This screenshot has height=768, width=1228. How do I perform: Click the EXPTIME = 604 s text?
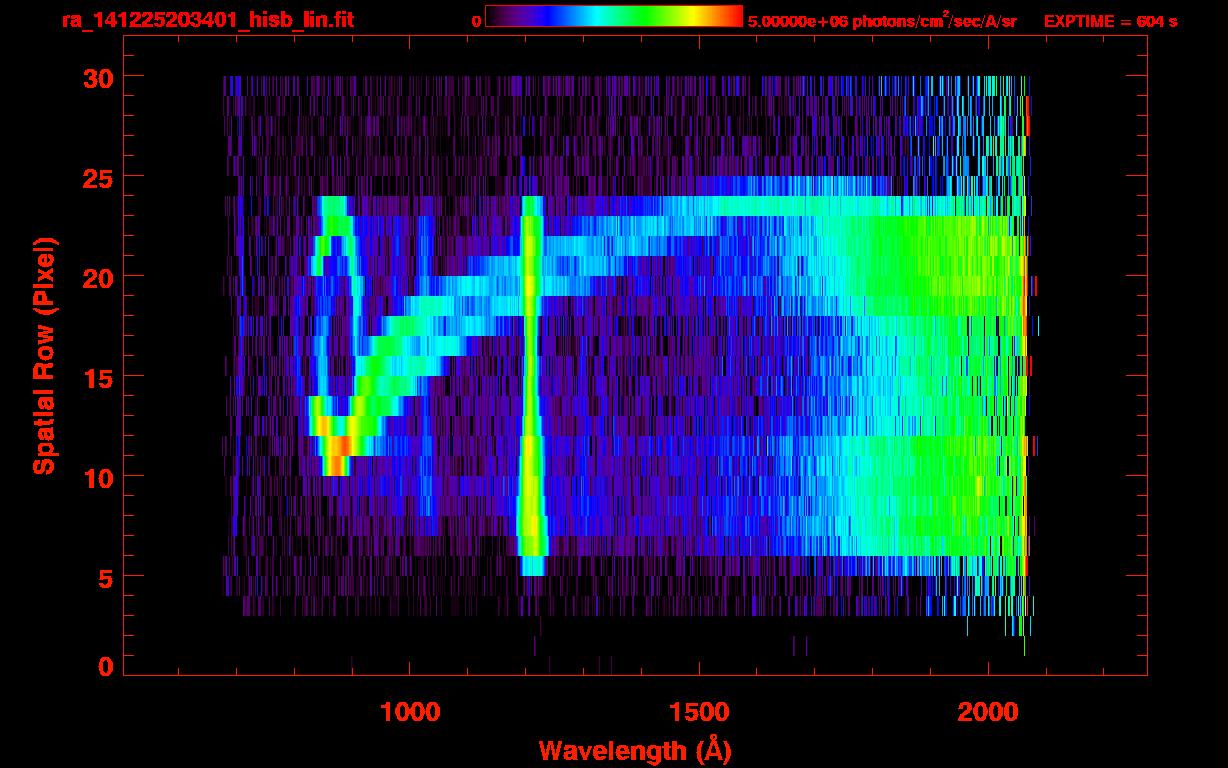tap(1110, 20)
